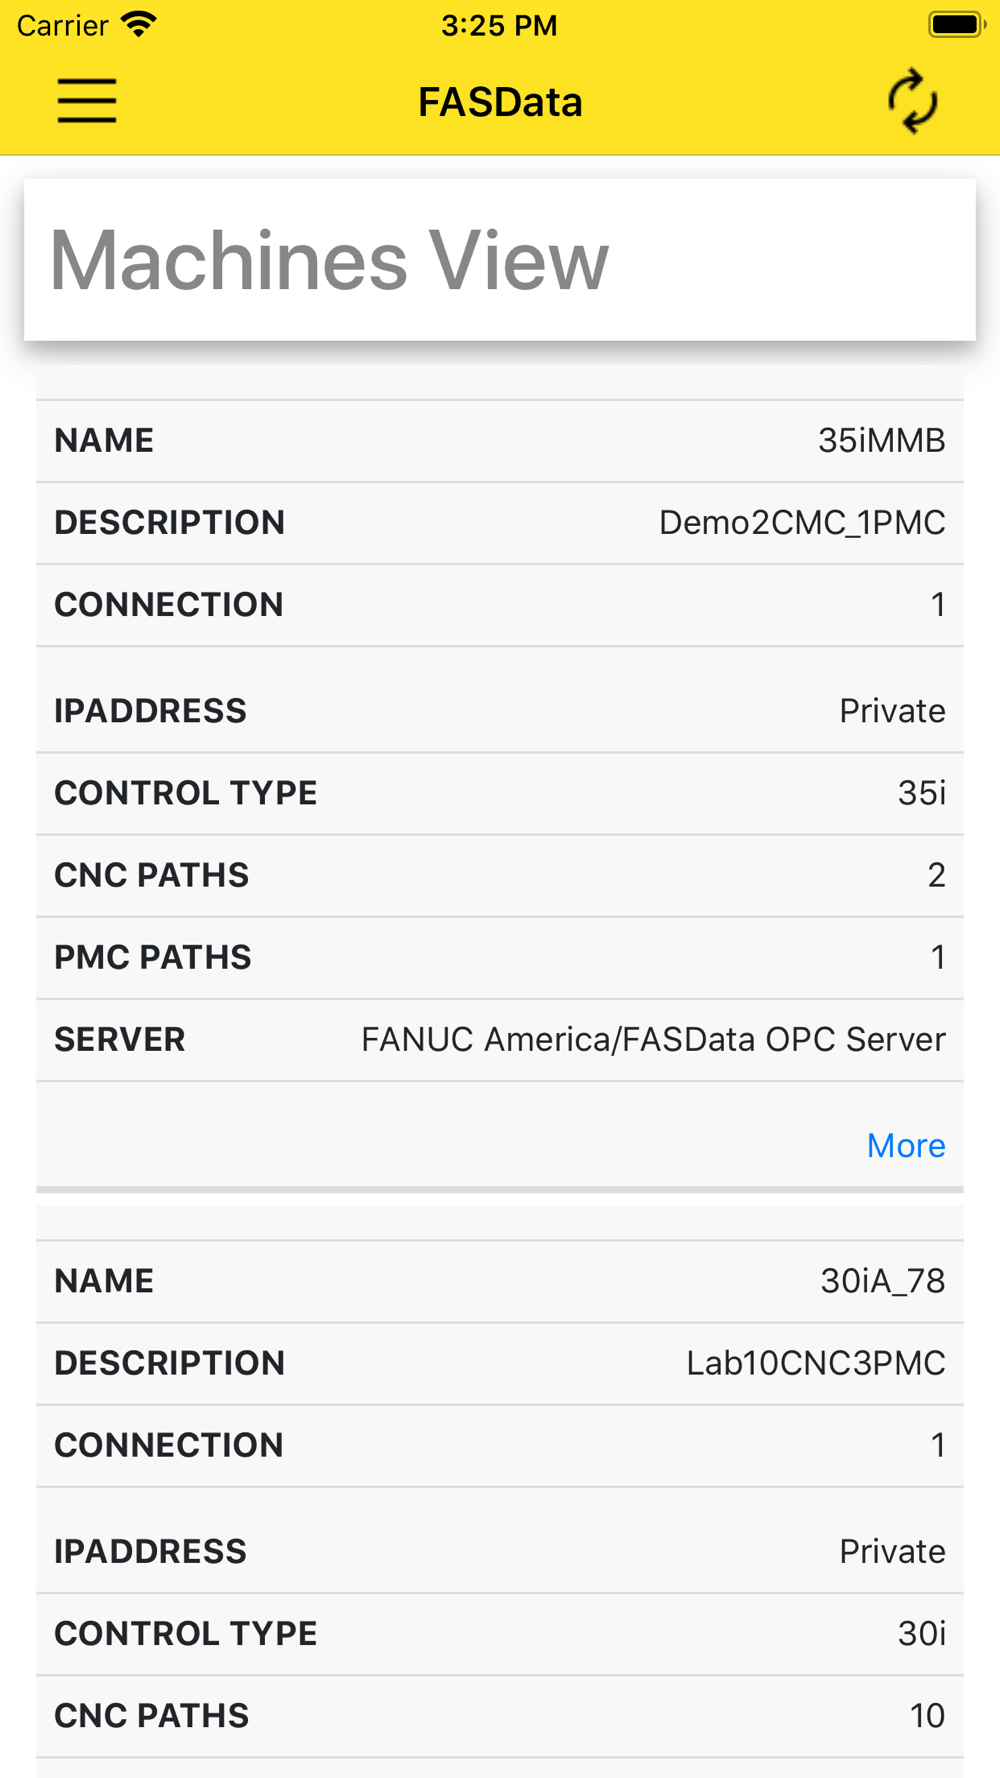Tap the CNC PATHS 2 row
The height and width of the screenshot is (1778, 1000).
point(500,875)
